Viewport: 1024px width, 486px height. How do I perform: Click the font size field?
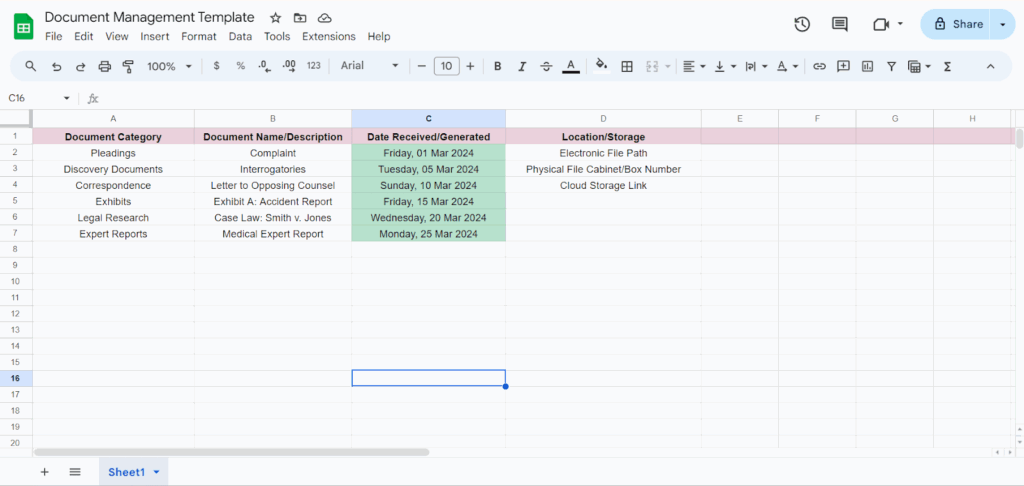click(447, 66)
